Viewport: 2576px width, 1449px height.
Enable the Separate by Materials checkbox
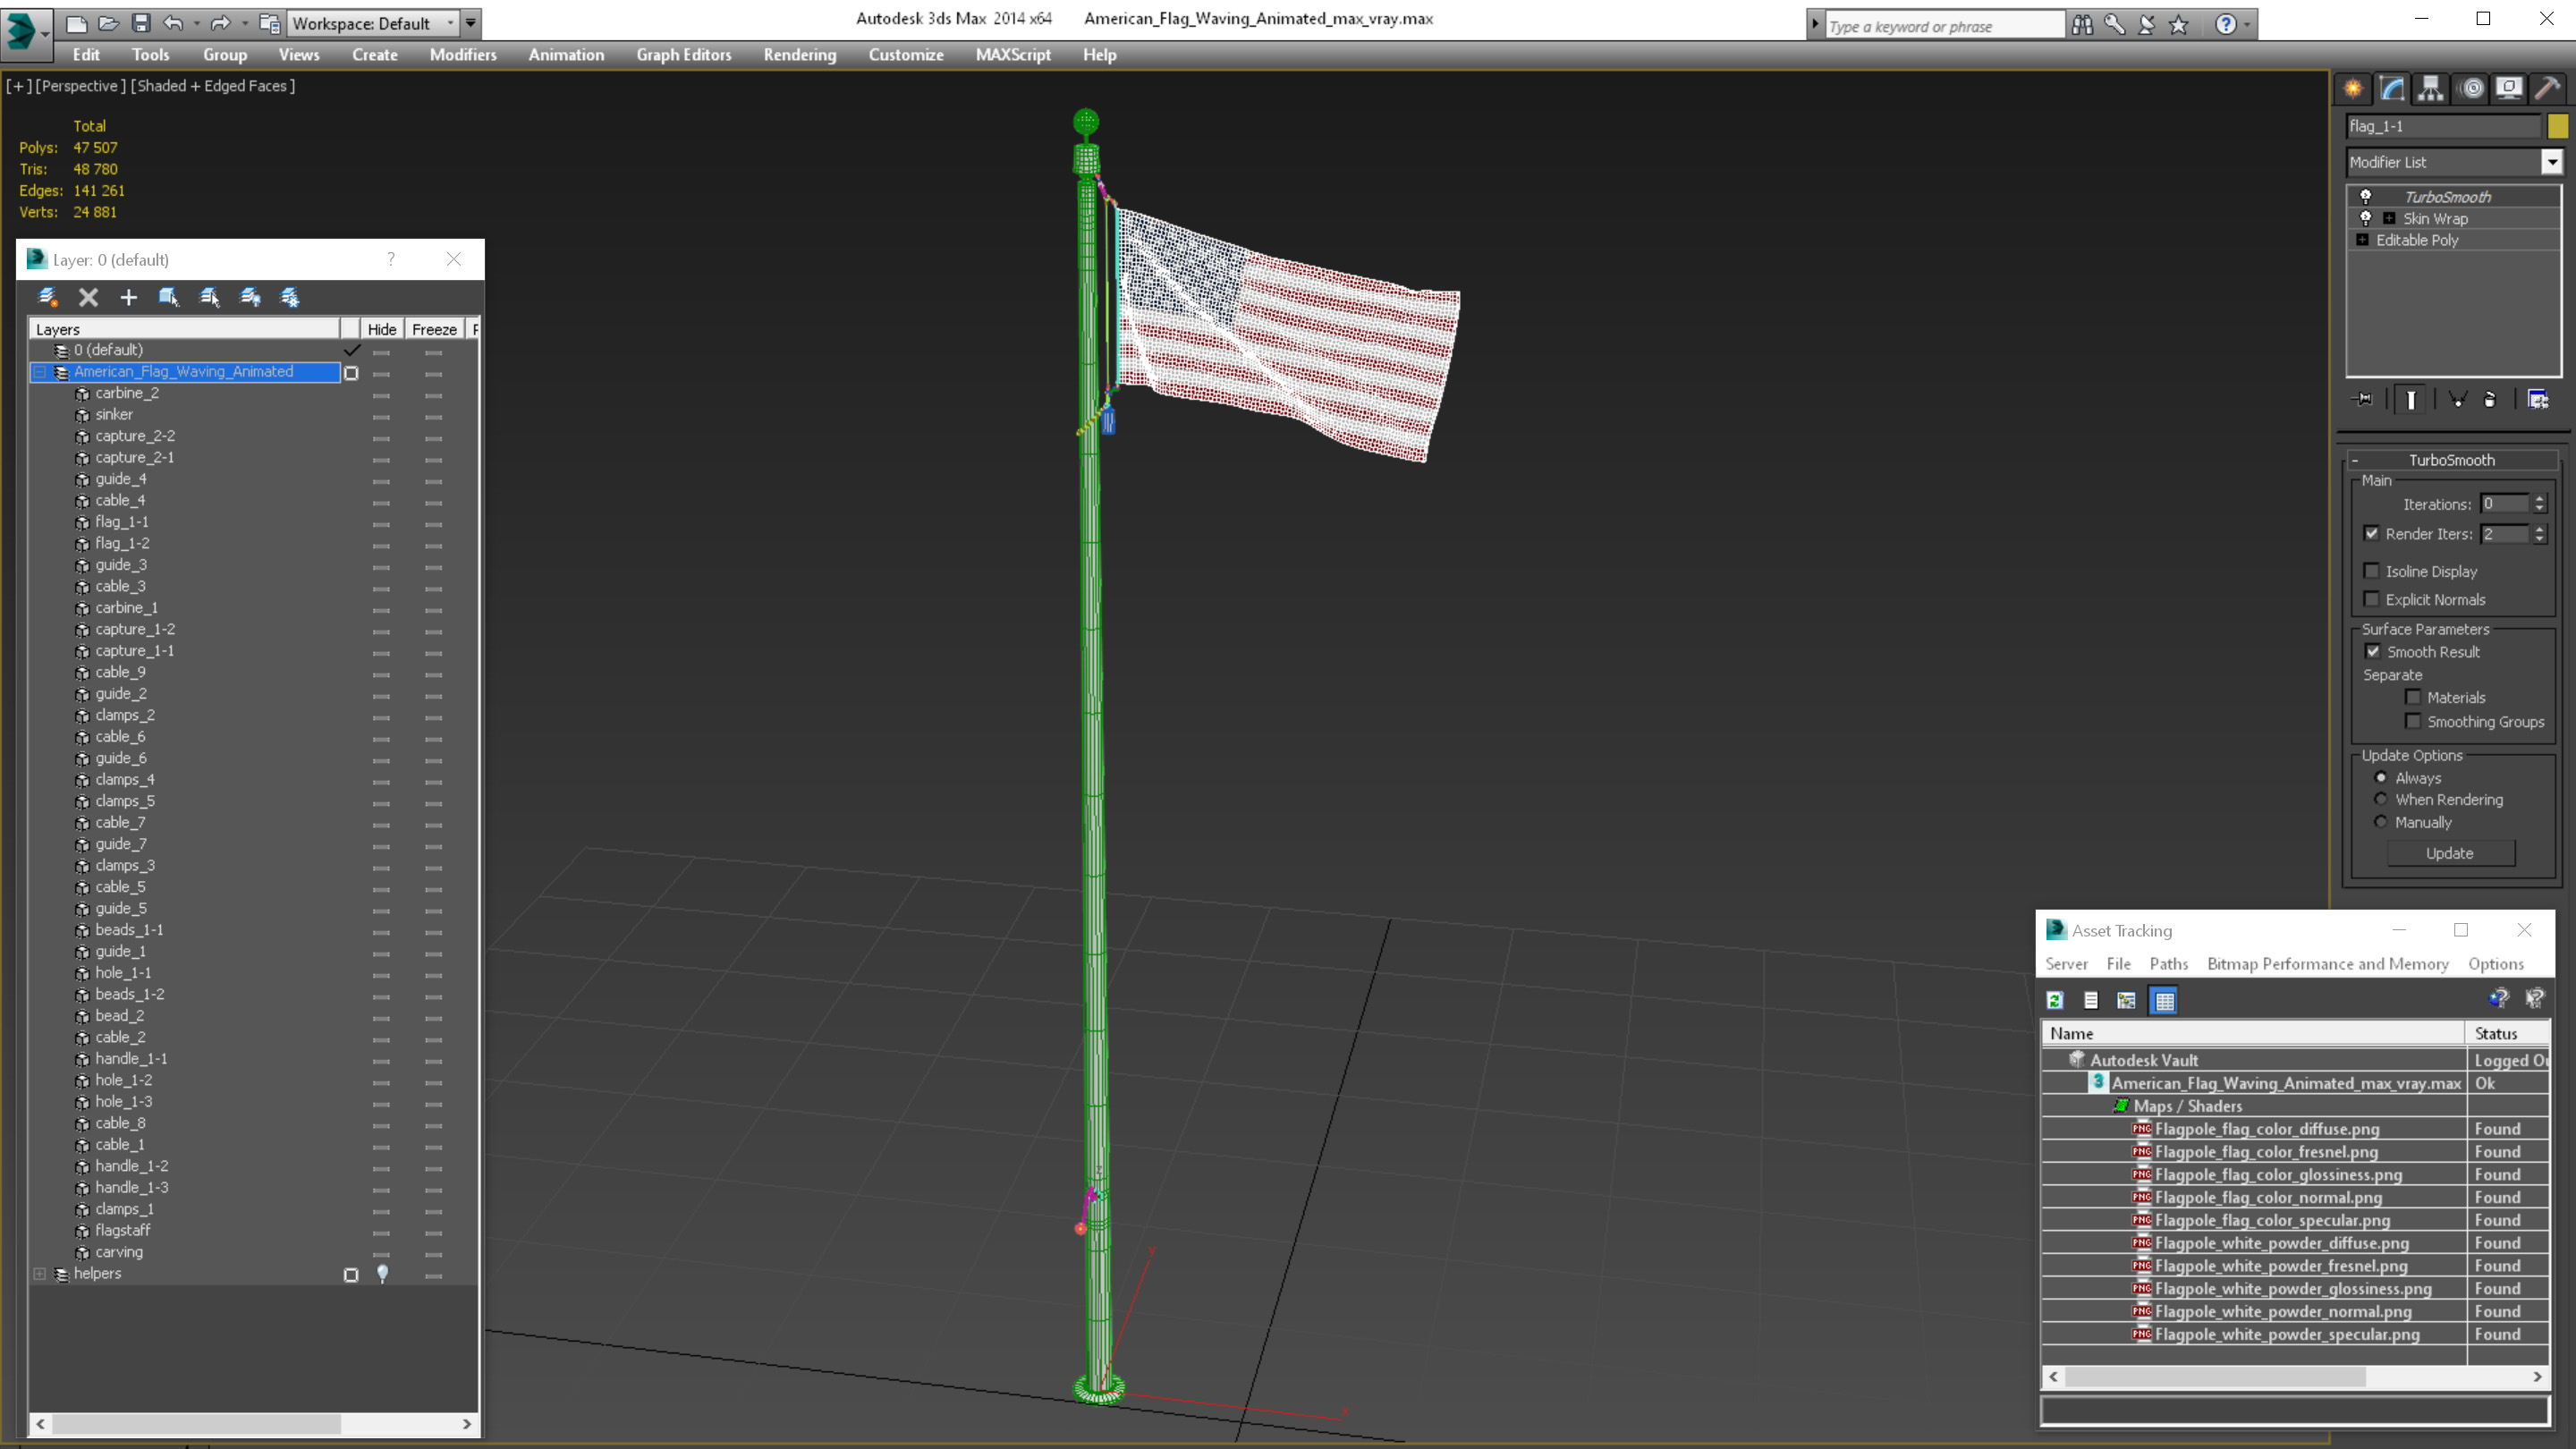(2413, 697)
